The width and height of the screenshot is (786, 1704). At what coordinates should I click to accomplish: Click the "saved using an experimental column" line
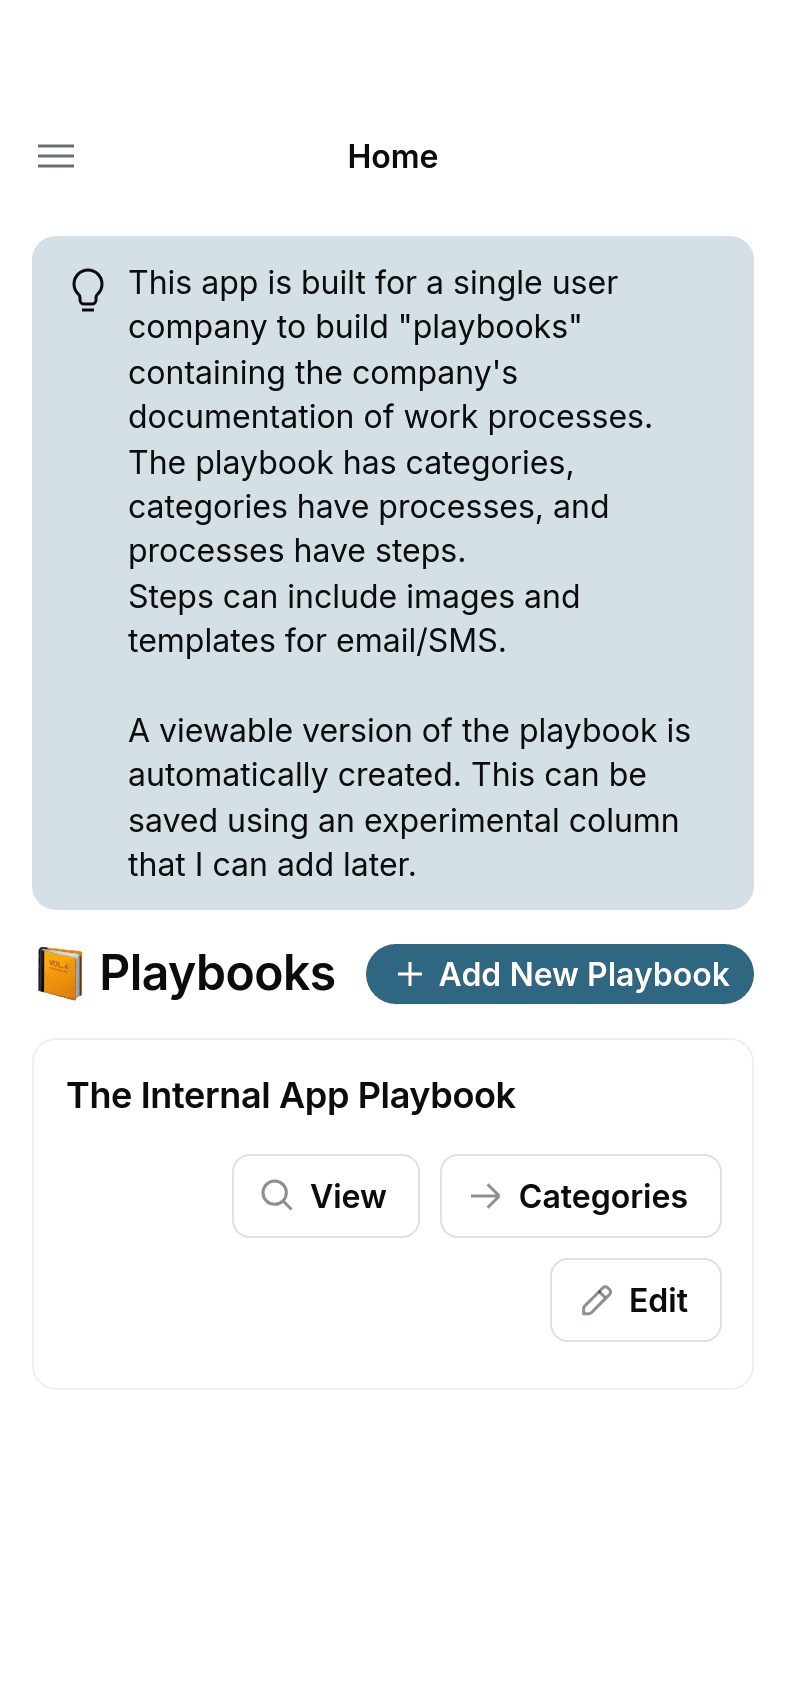[x=404, y=821]
